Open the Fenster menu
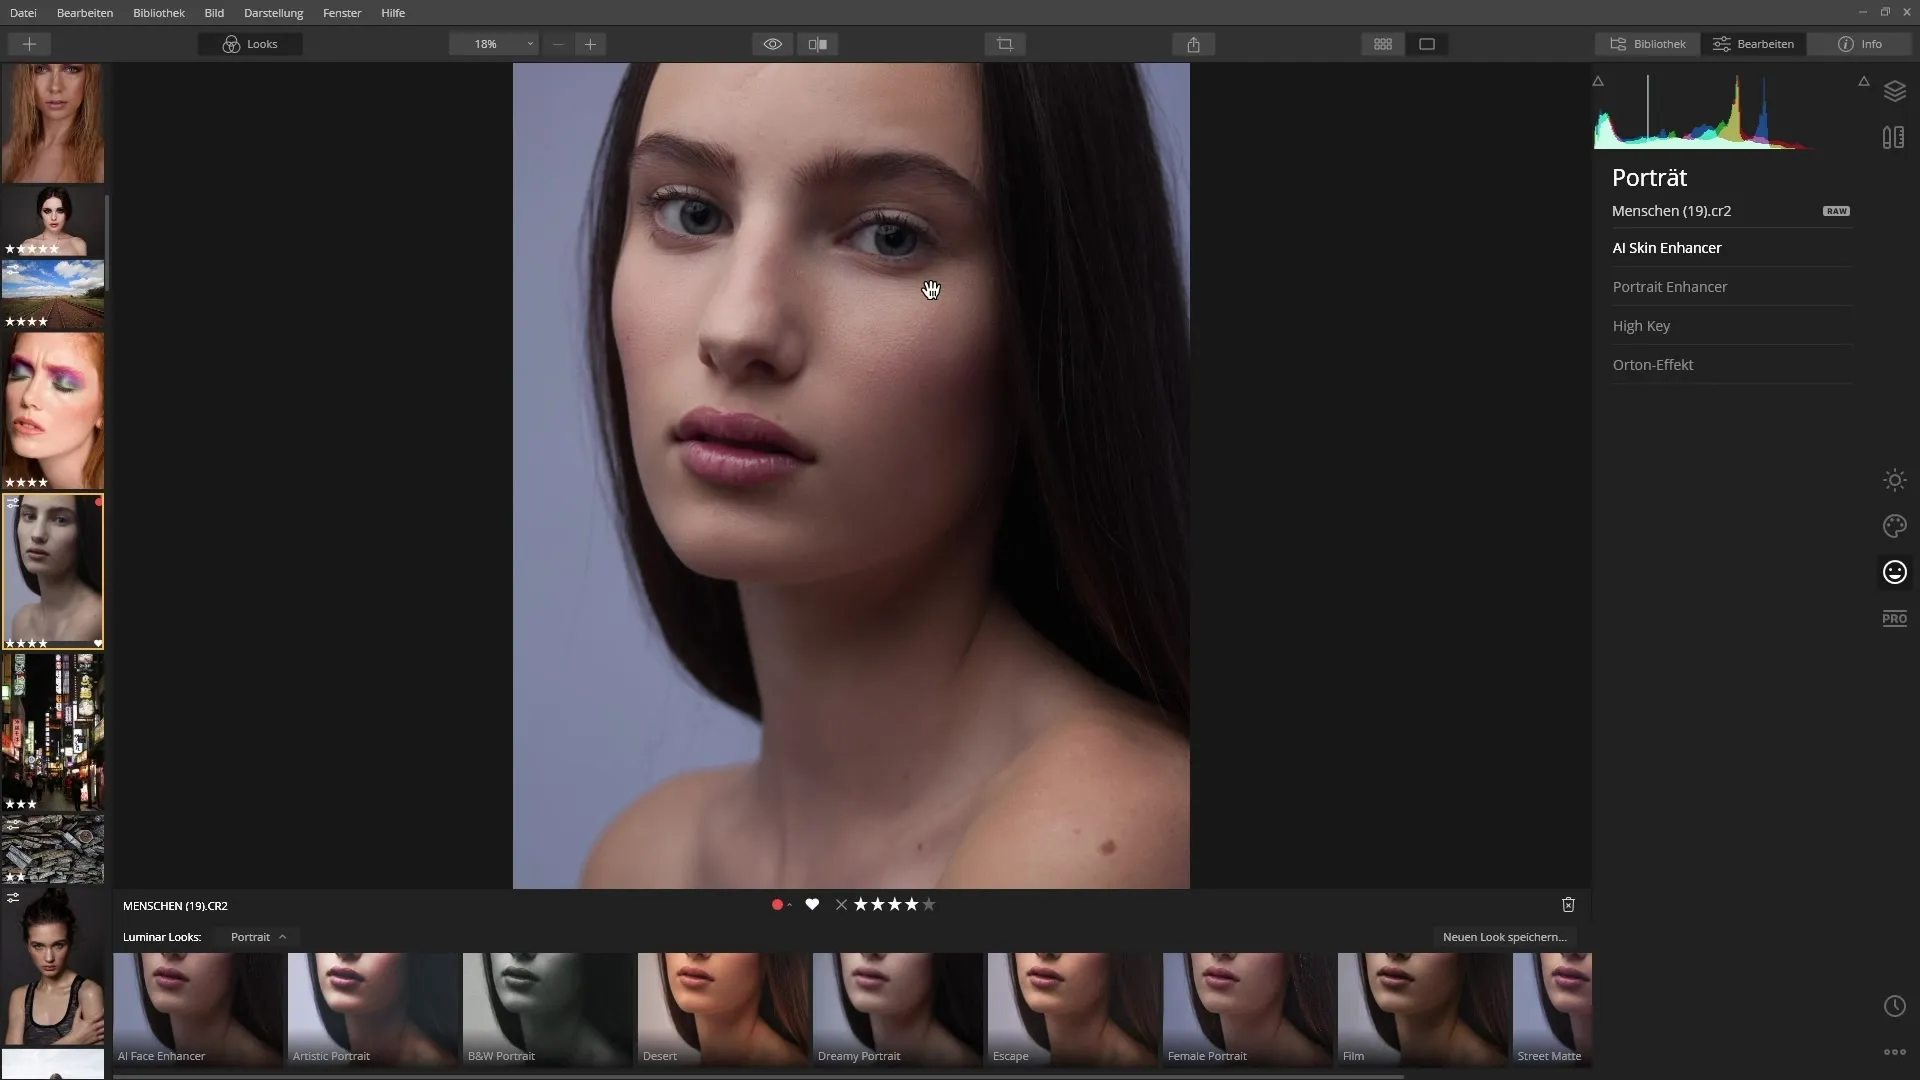This screenshot has height=1080, width=1920. pyautogui.click(x=342, y=13)
